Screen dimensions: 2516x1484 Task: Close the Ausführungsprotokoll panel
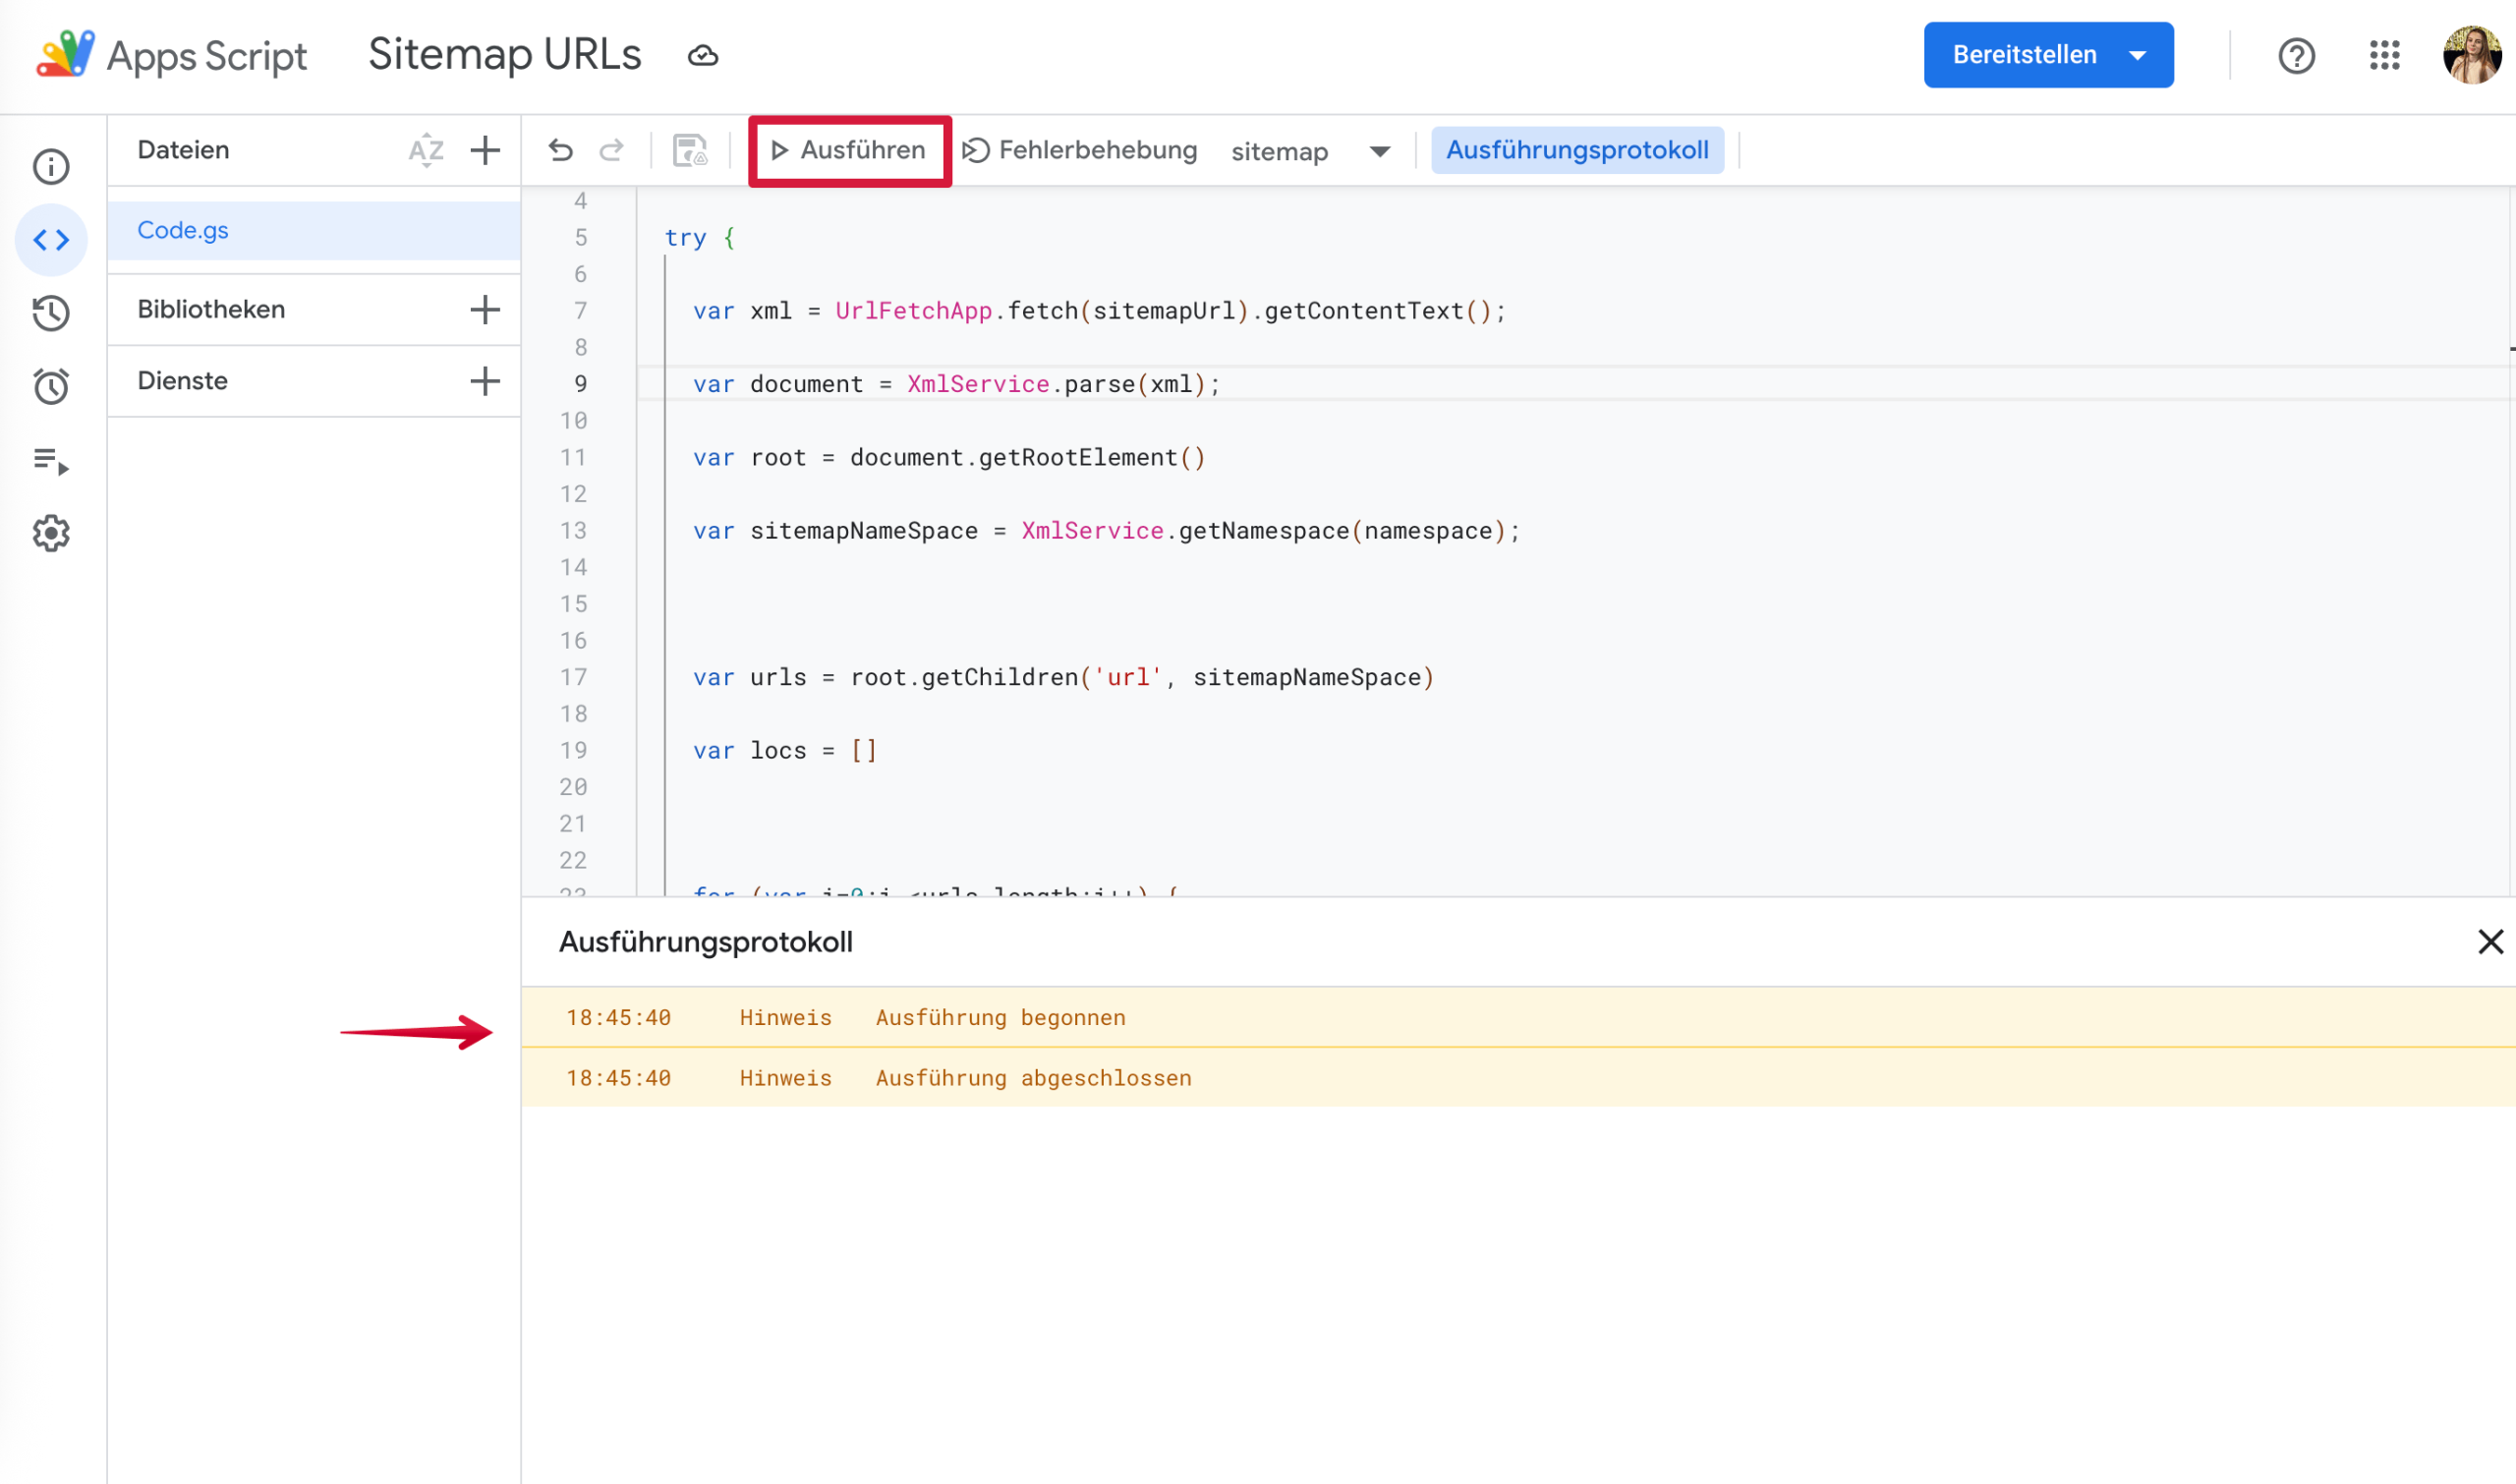[x=2490, y=942]
